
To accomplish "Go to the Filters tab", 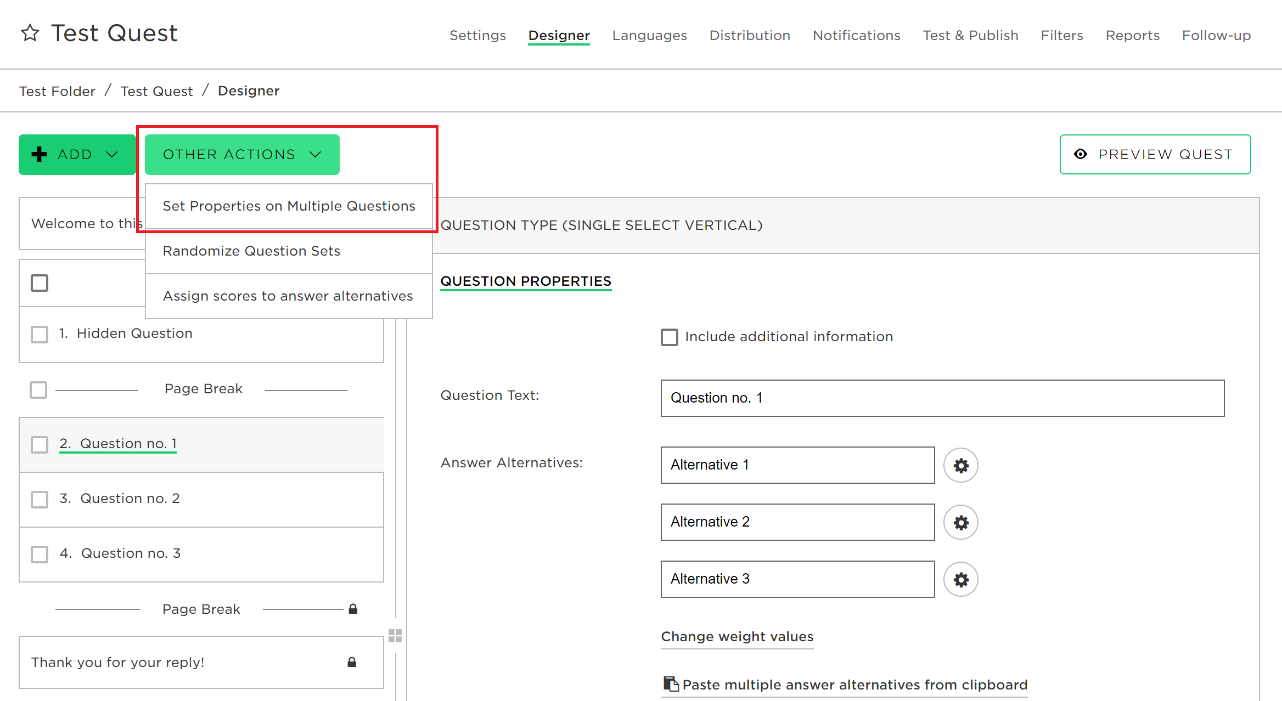I will (1062, 35).
